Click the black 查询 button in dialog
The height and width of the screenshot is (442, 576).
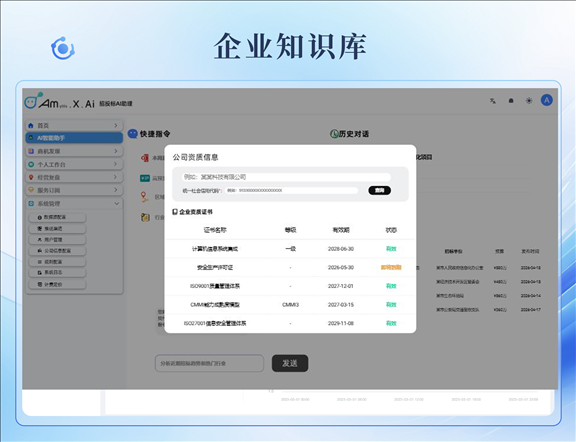coord(379,190)
